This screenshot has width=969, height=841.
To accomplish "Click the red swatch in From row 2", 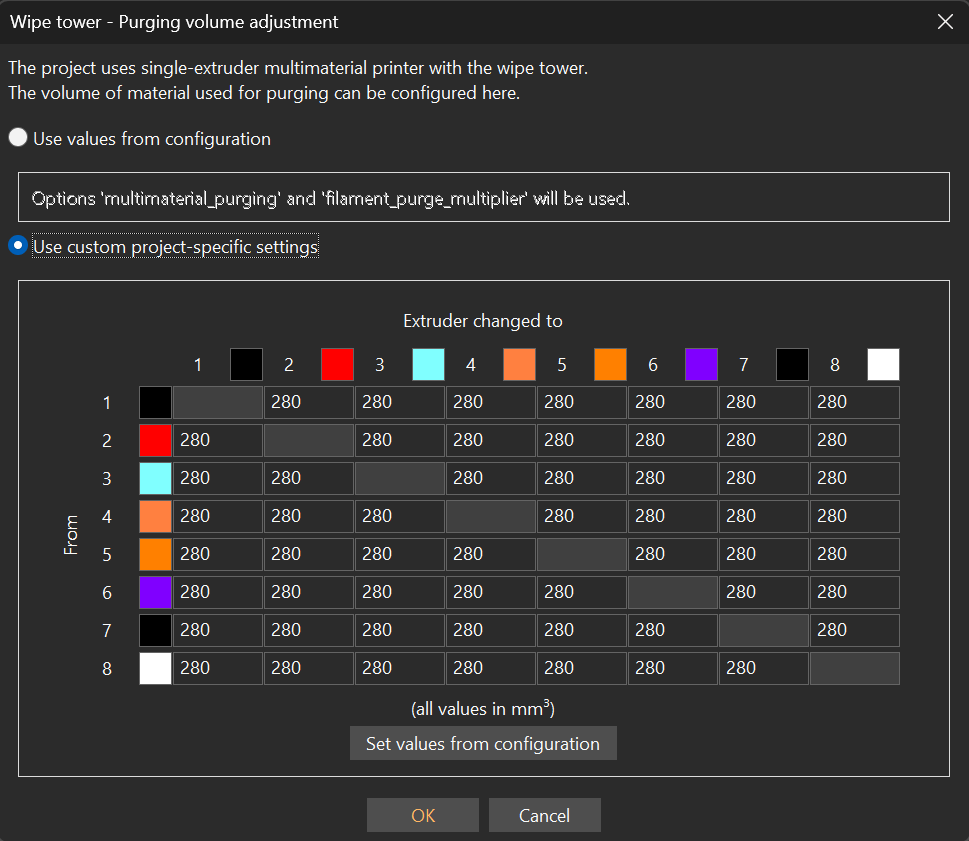I will (155, 440).
